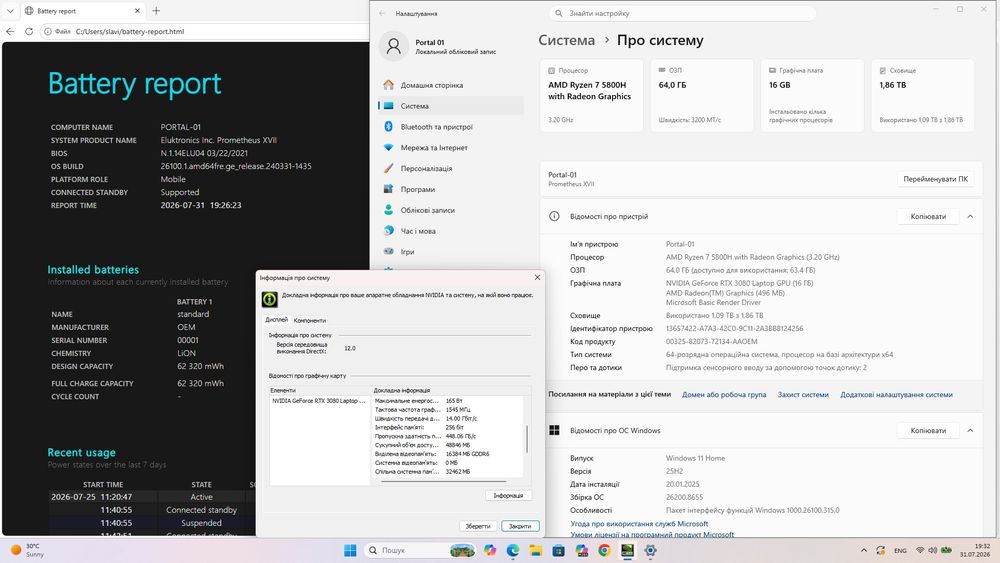Click the Wi-Fi icon in system tray
The width and height of the screenshot is (1000, 563).
pos(920,550)
